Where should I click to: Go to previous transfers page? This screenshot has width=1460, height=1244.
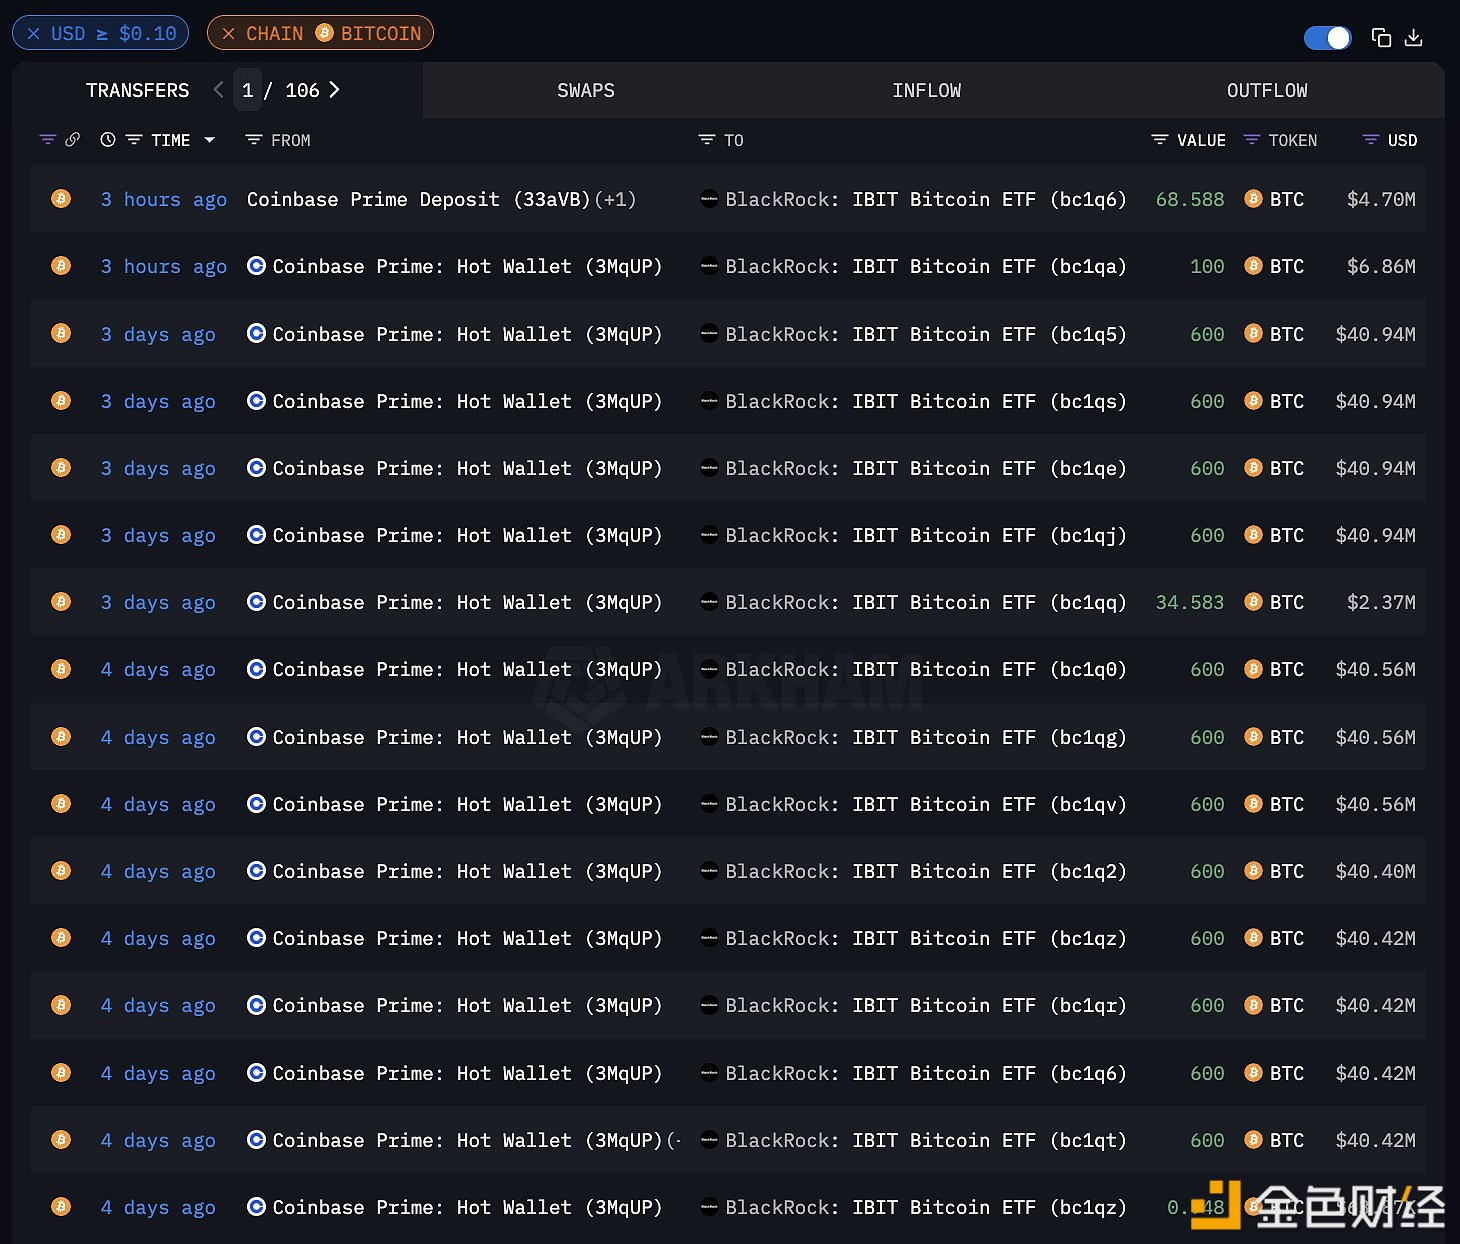218,90
